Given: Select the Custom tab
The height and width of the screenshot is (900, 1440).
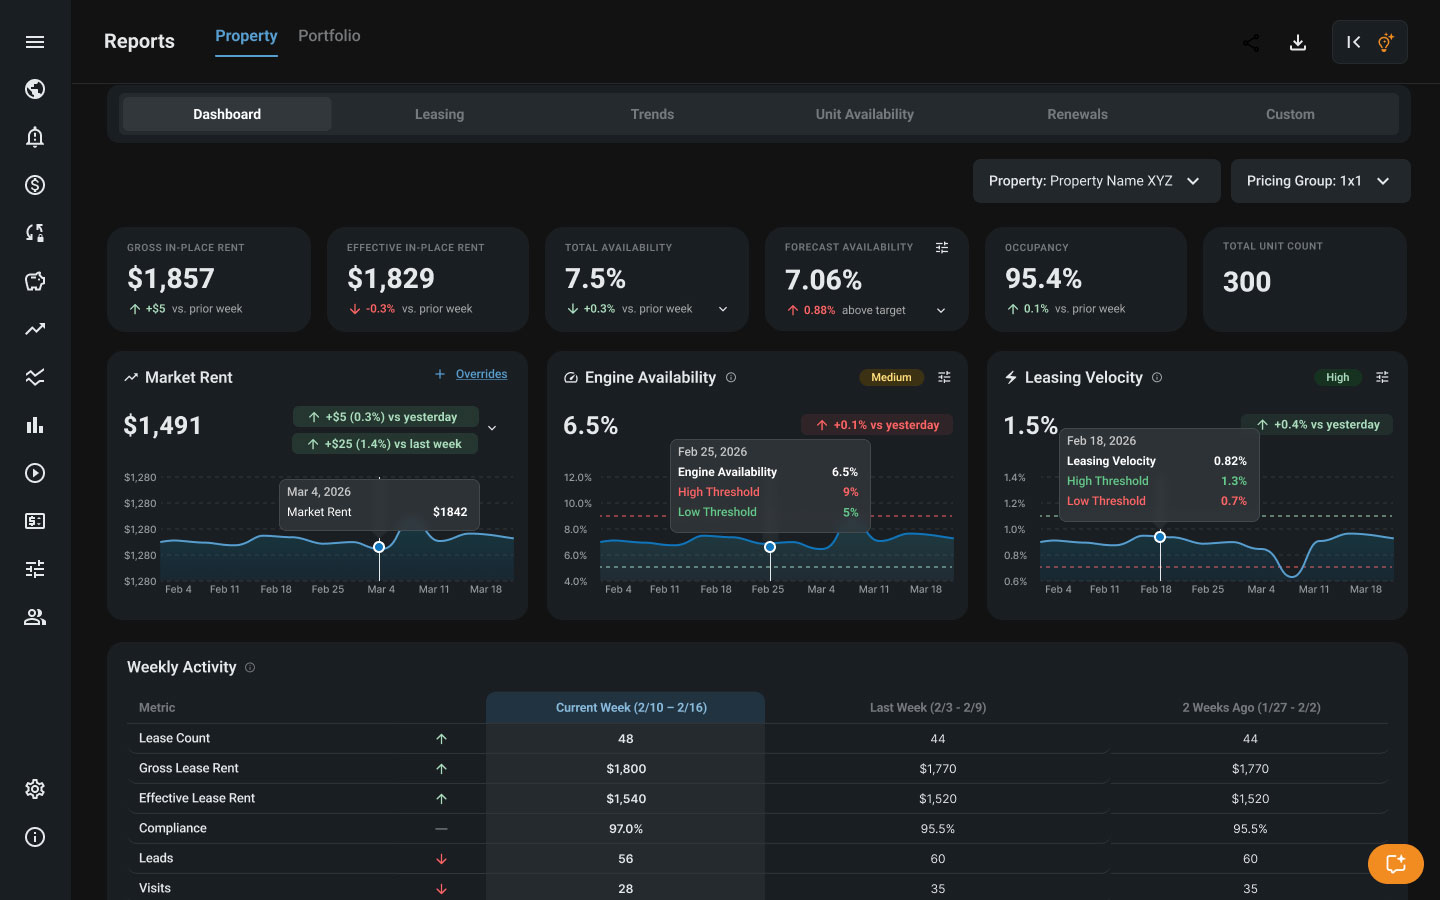Looking at the screenshot, I should tap(1290, 114).
